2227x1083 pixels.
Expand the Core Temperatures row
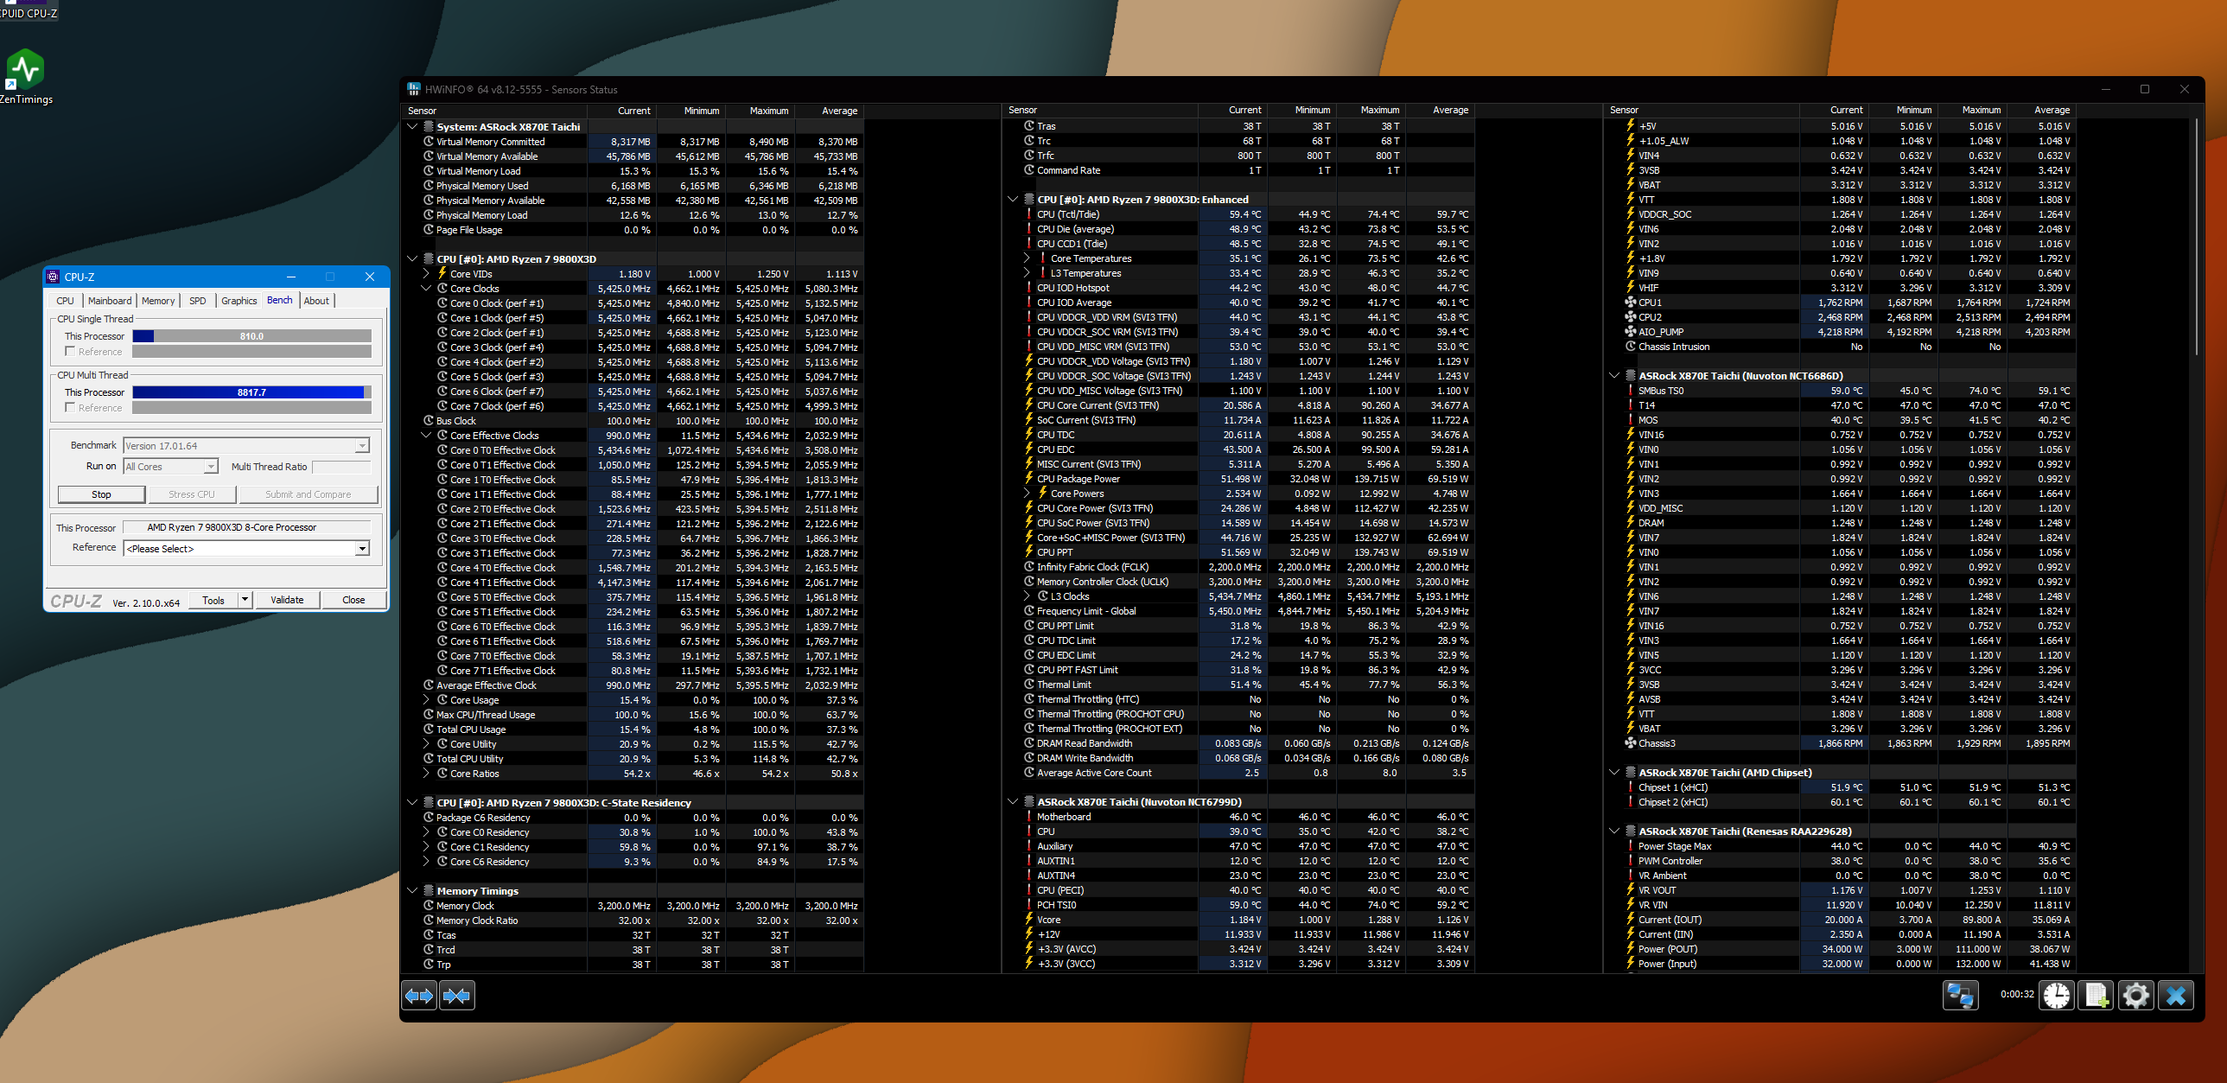click(1027, 258)
